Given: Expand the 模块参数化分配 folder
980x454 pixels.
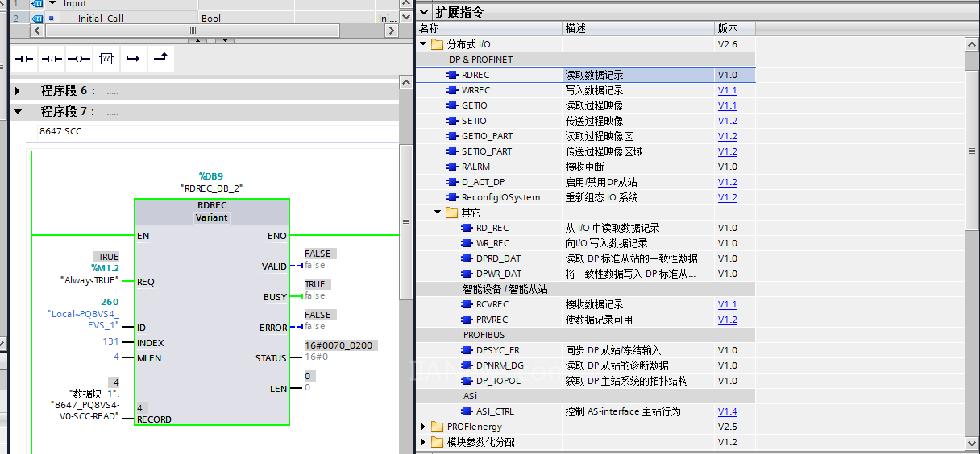Looking at the screenshot, I should 423,442.
